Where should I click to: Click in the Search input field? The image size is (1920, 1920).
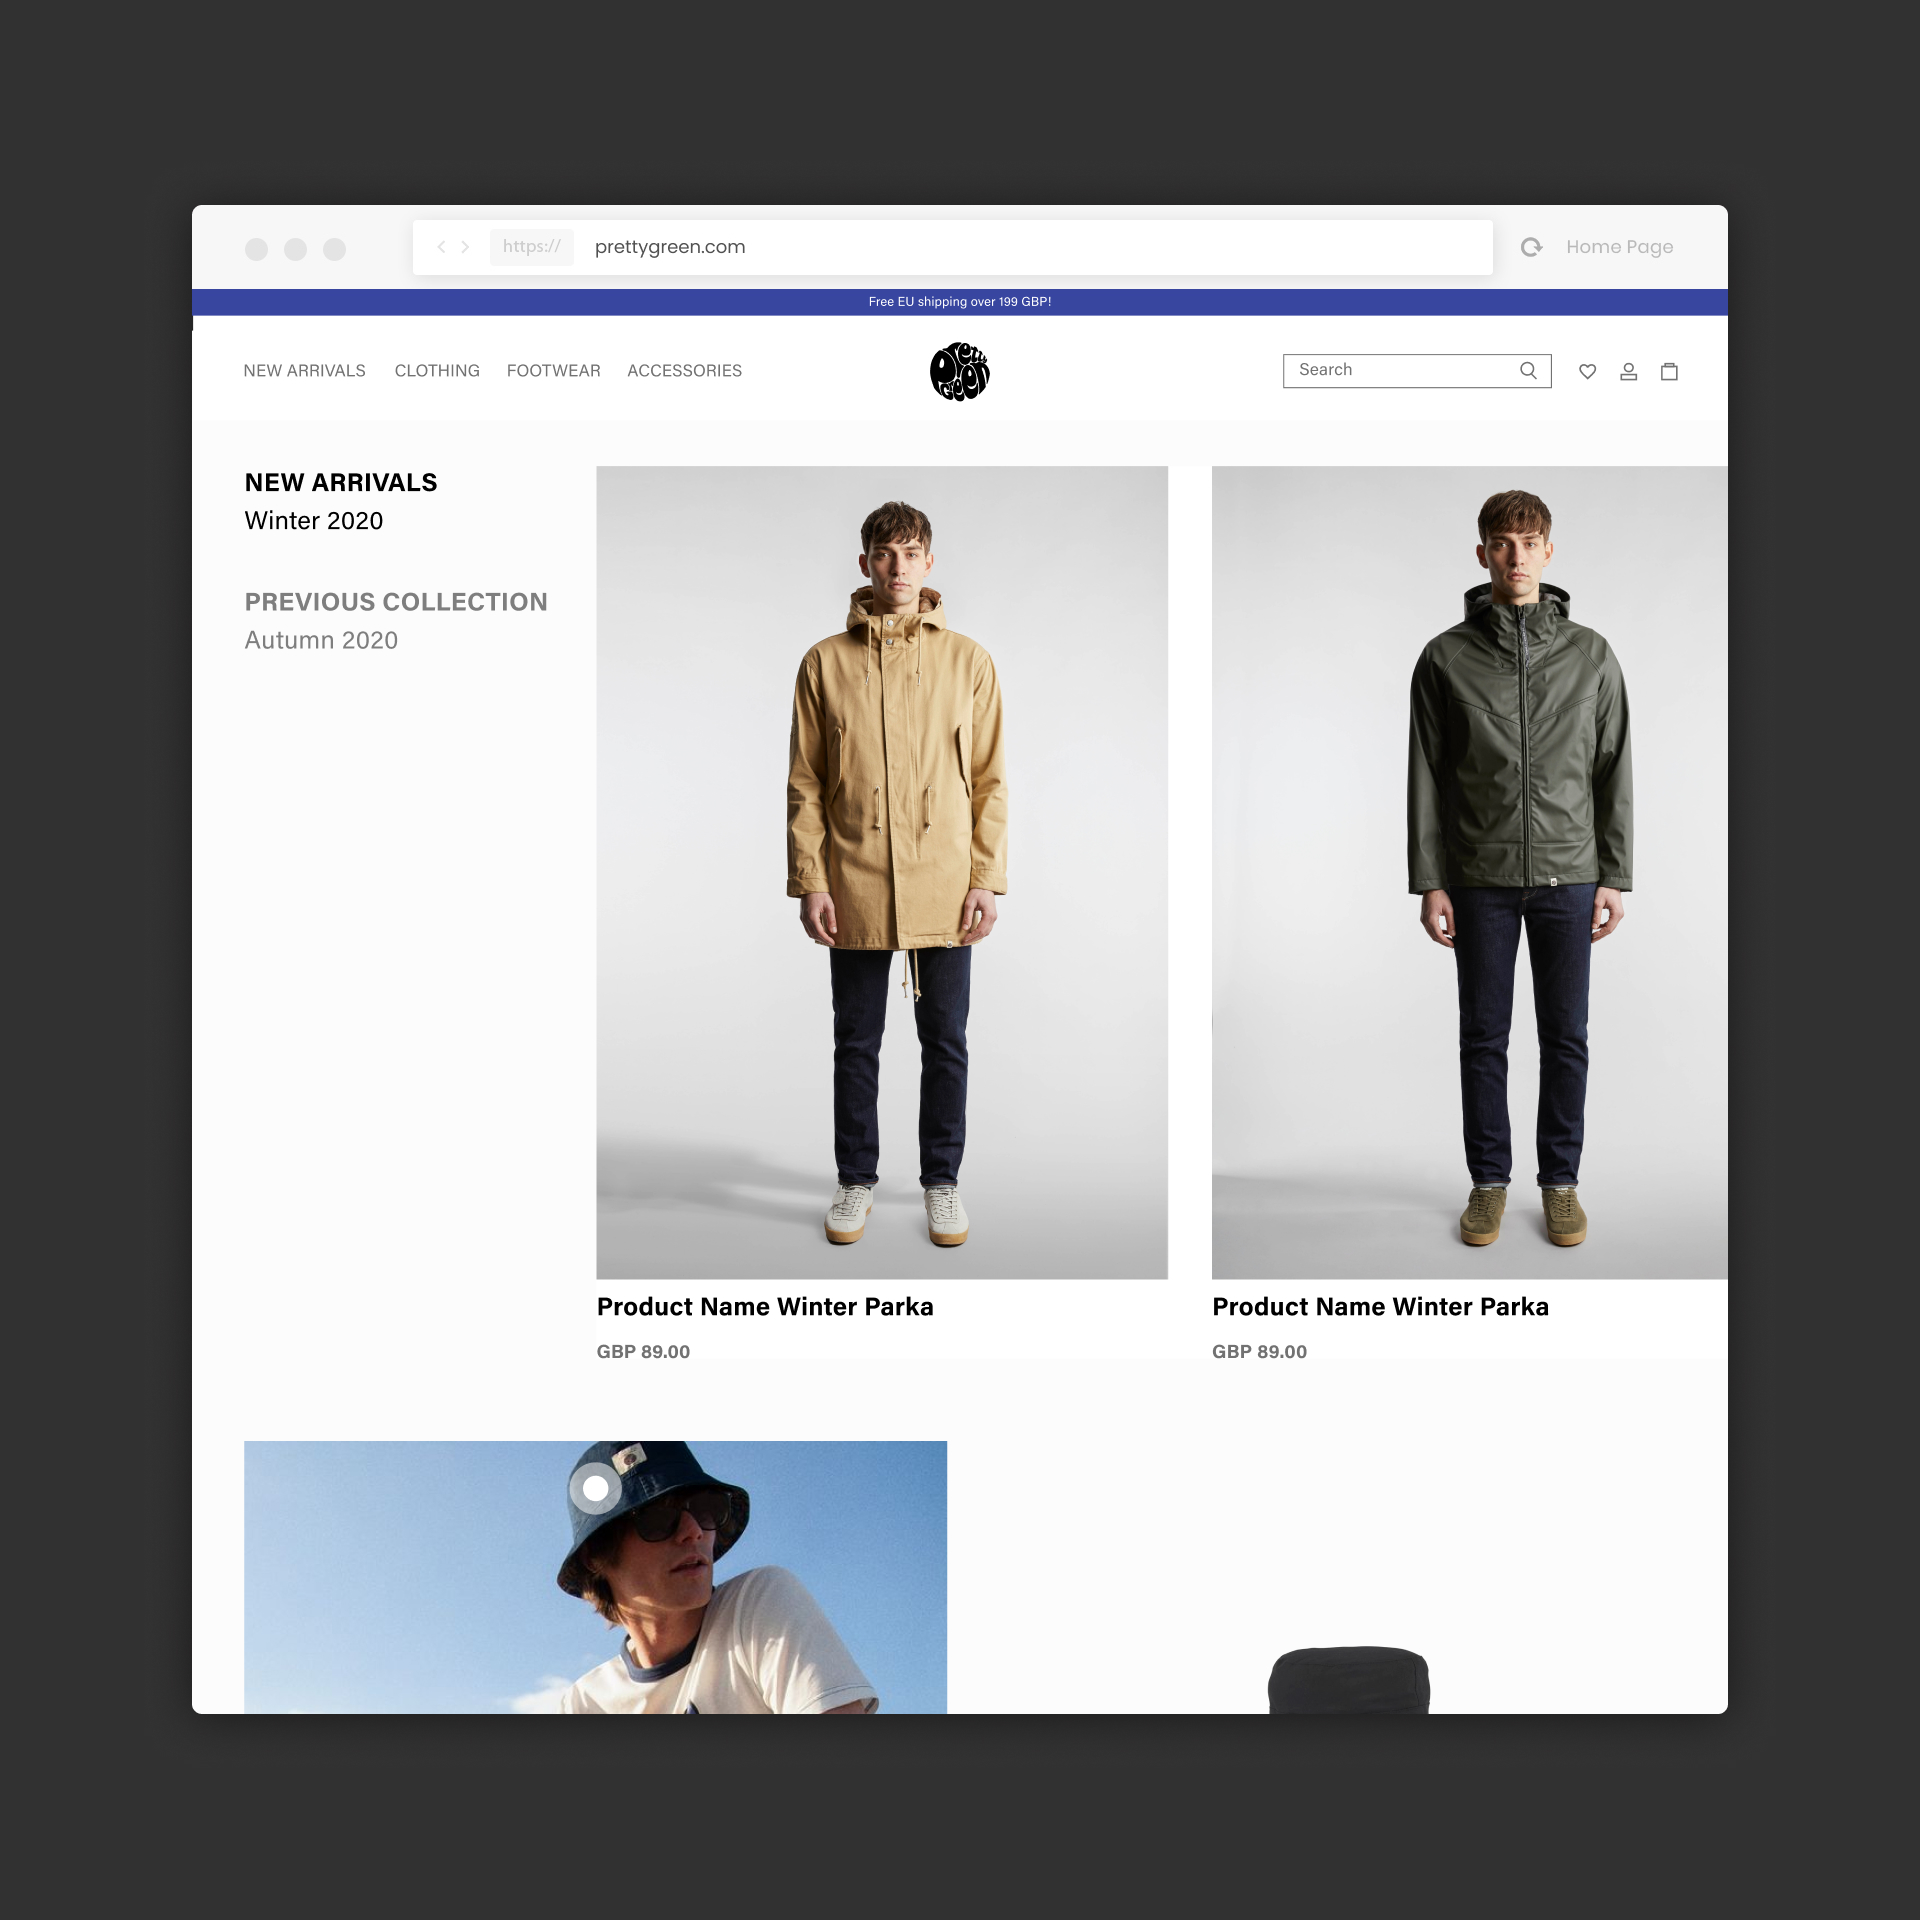coord(1400,370)
